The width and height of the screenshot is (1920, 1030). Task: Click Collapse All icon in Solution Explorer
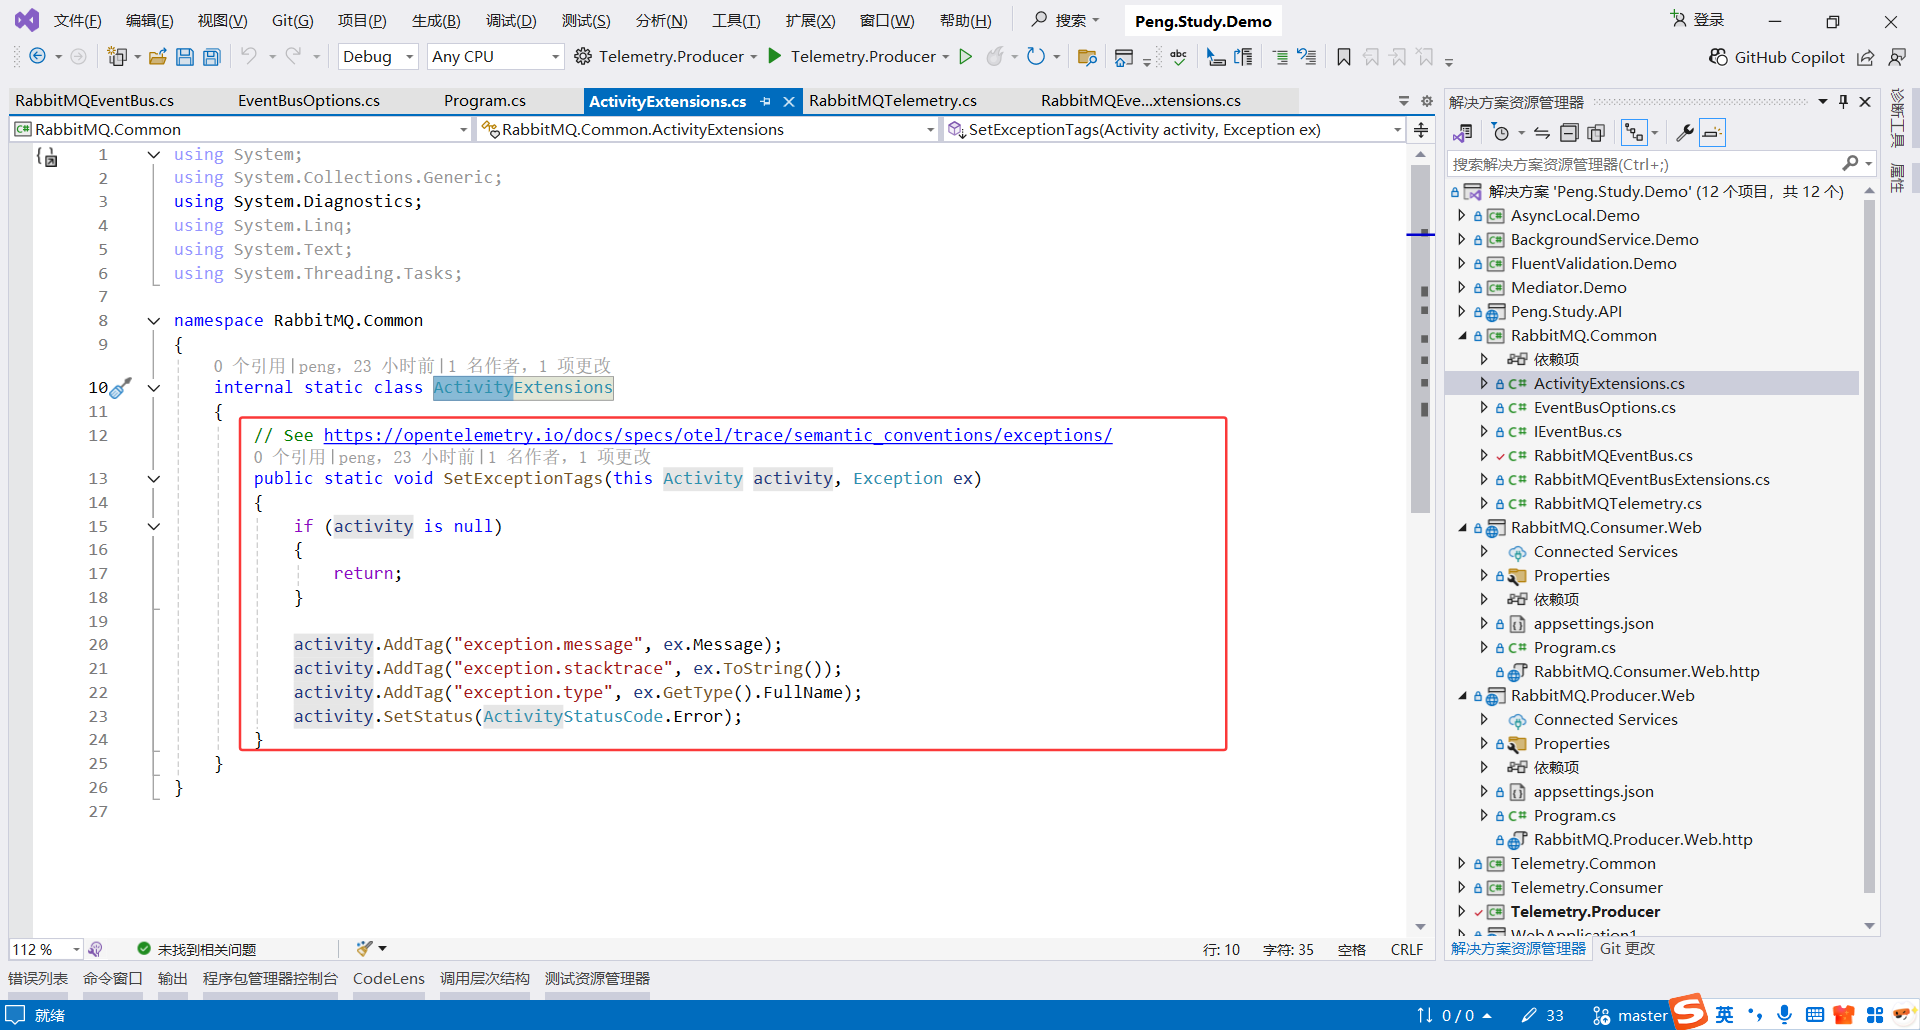(x=1569, y=132)
